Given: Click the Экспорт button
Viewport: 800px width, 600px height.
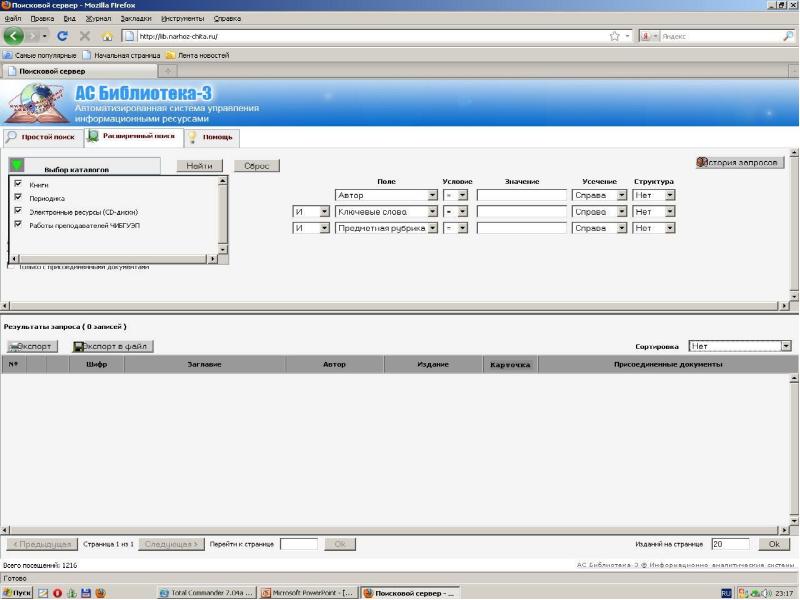Looking at the screenshot, I should pos(32,346).
